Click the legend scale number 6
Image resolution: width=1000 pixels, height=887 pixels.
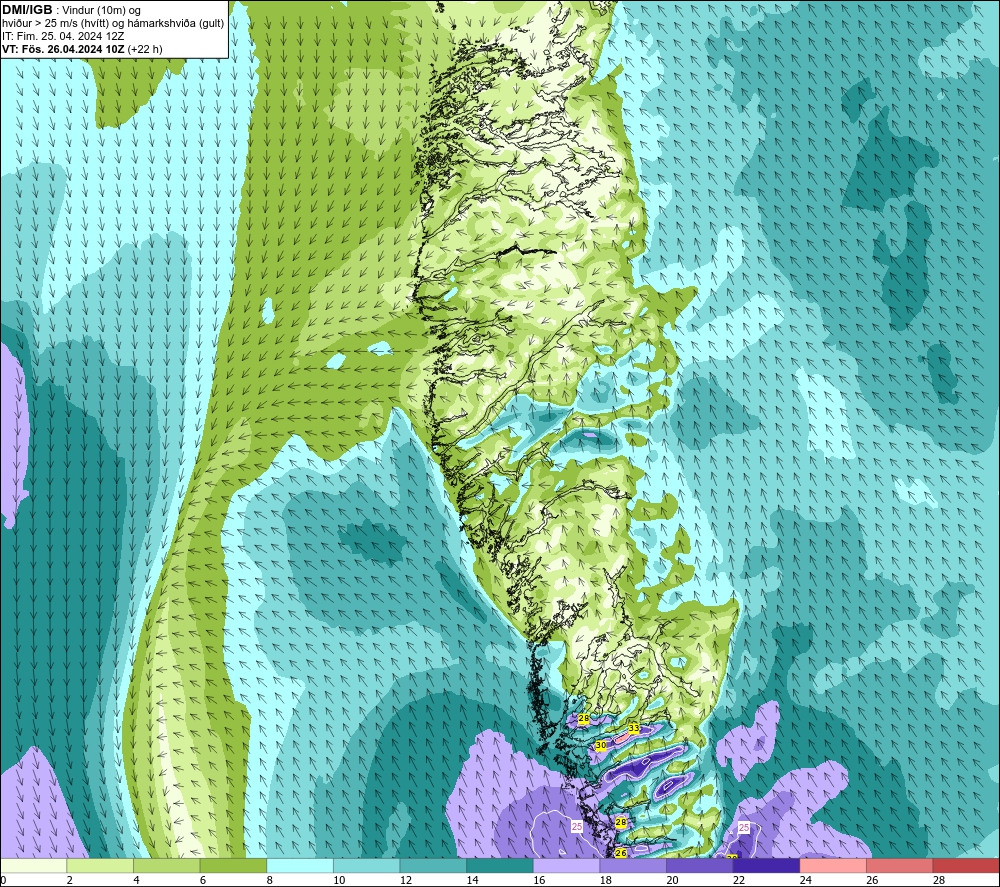click(203, 880)
